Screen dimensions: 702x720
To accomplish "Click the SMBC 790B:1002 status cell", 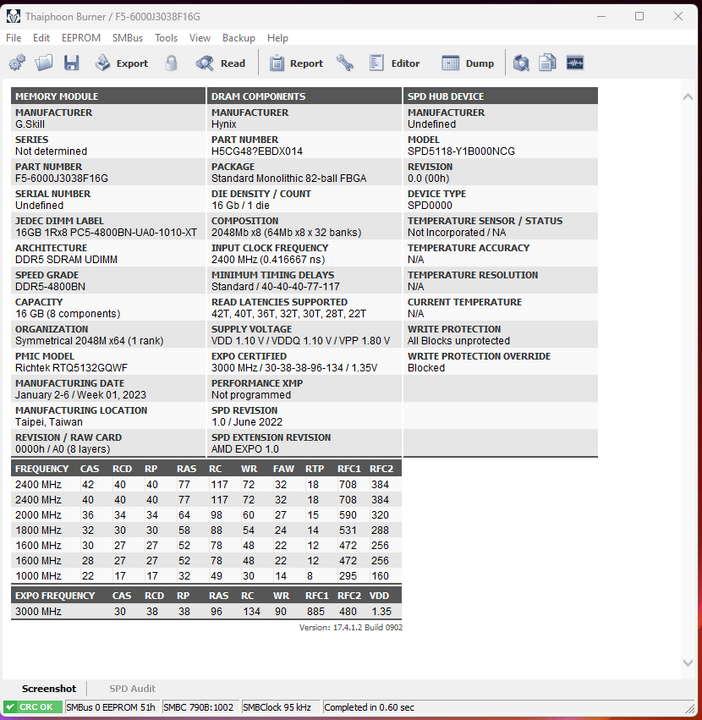I will [x=199, y=707].
